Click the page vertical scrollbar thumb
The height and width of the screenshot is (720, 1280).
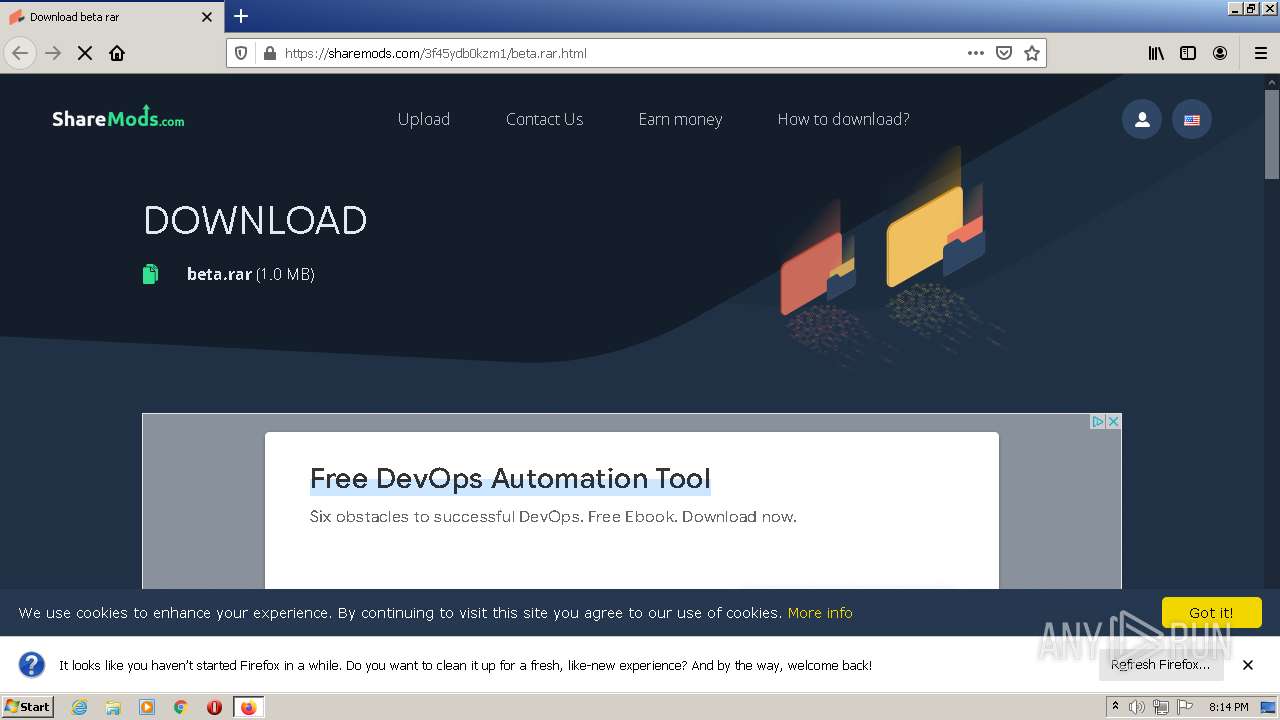[x=1272, y=134]
